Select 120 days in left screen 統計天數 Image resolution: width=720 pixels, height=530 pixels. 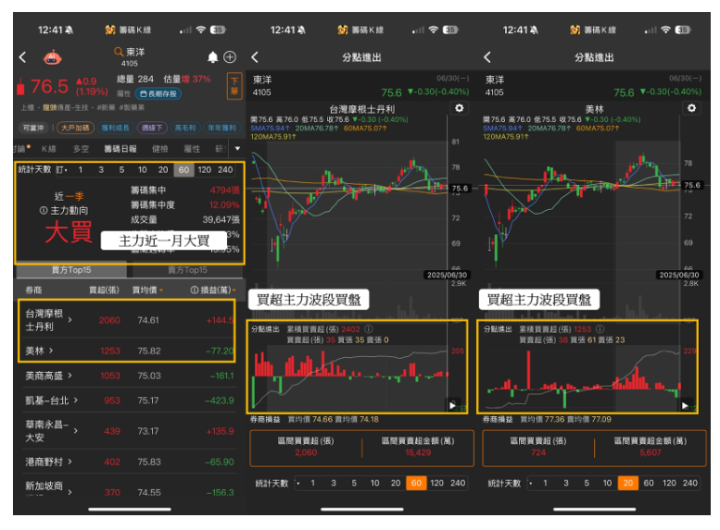[x=204, y=170]
